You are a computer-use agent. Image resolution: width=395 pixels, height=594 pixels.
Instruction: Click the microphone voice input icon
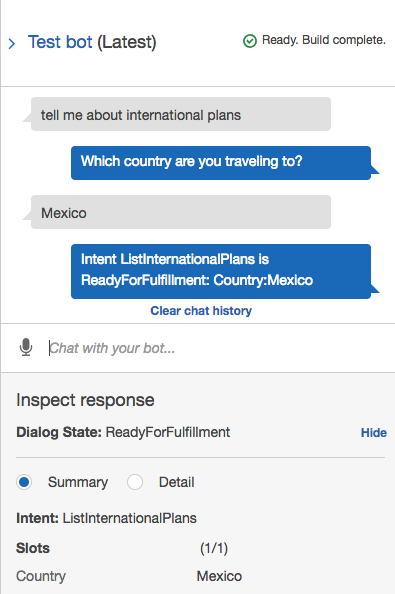click(26, 347)
